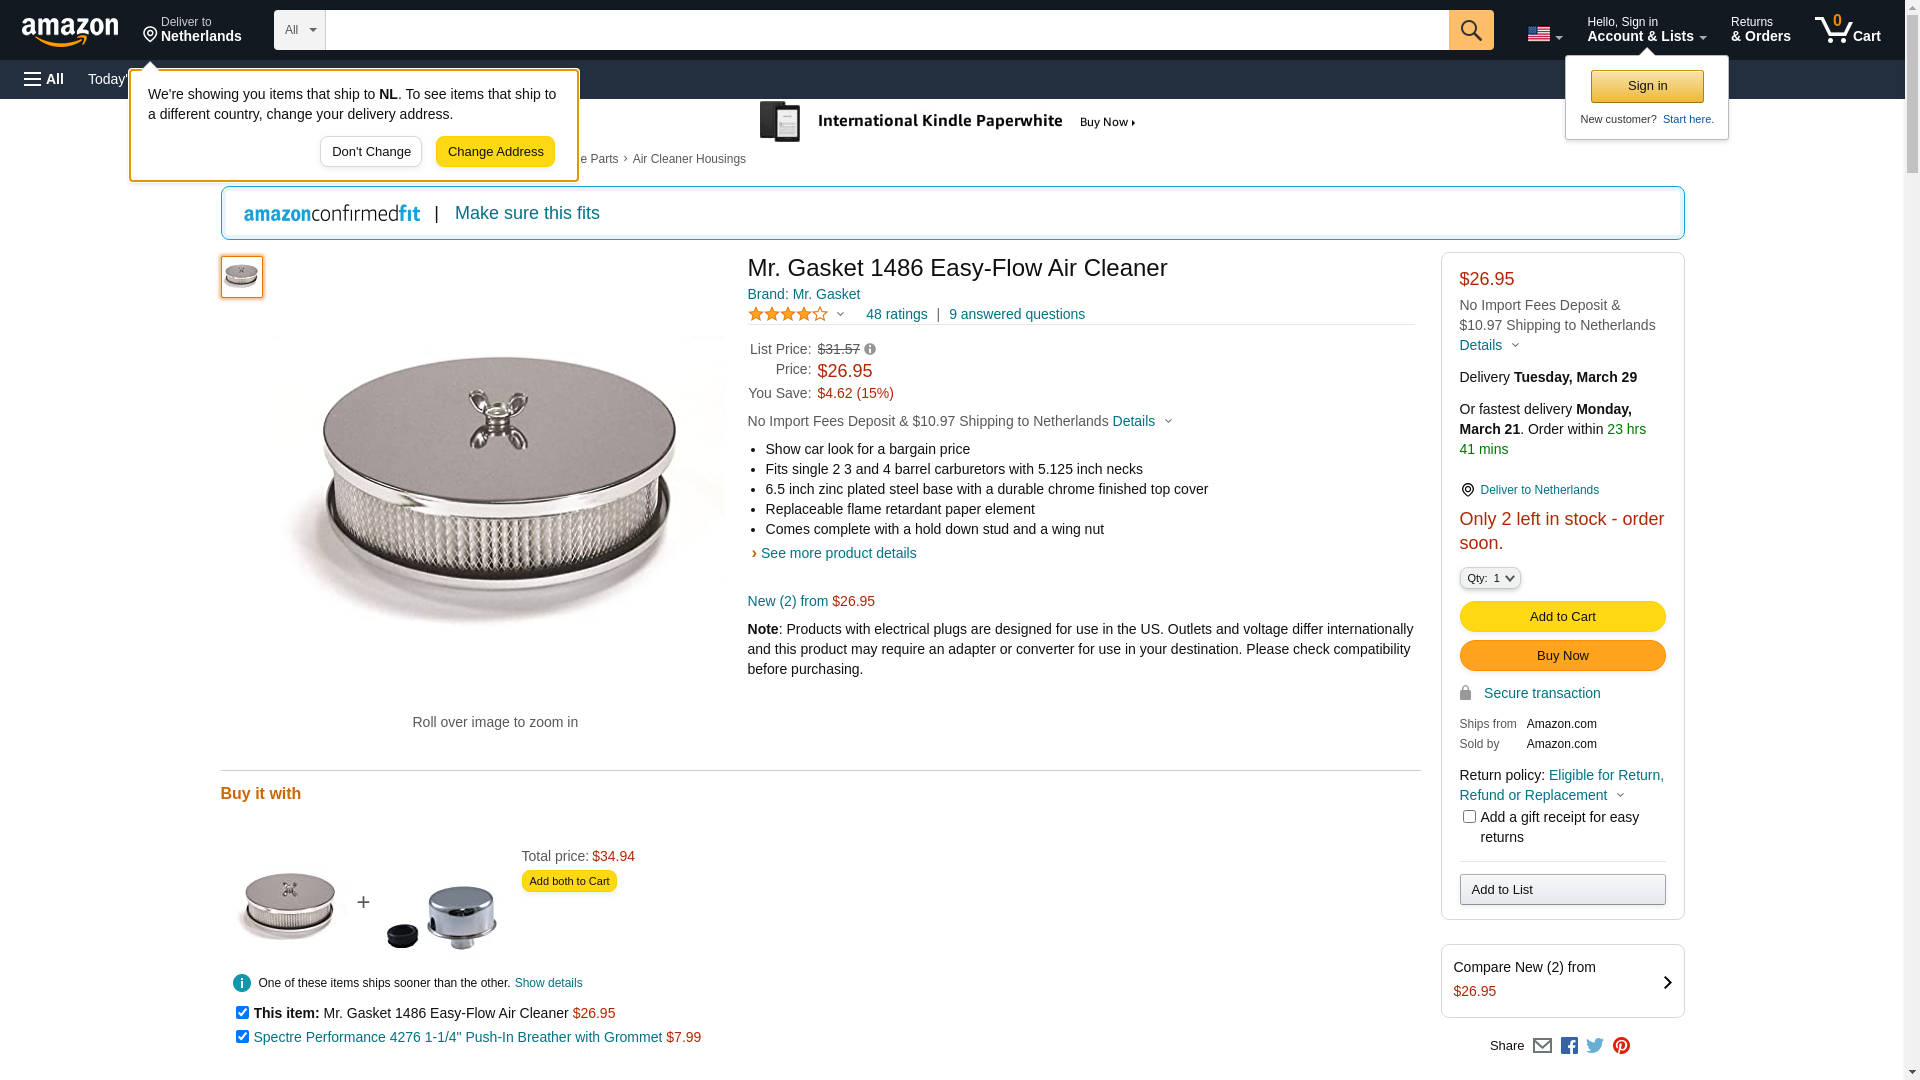
Task: Click the air cleaner product thumbnail
Action: coord(242,277)
